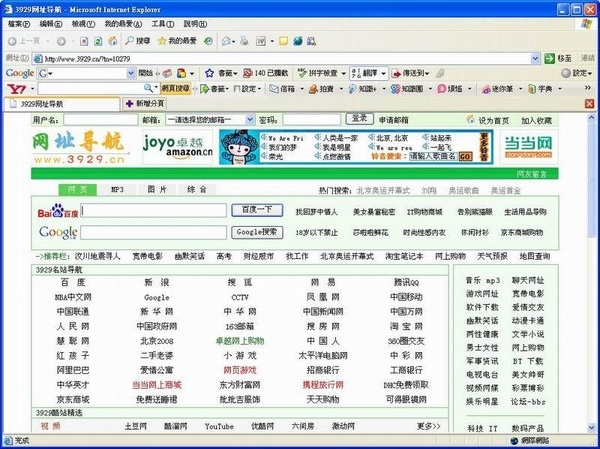This screenshot has width=600, height=449.
Task: Click the 当当网 banner logo
Action: [x=528, y=147]
